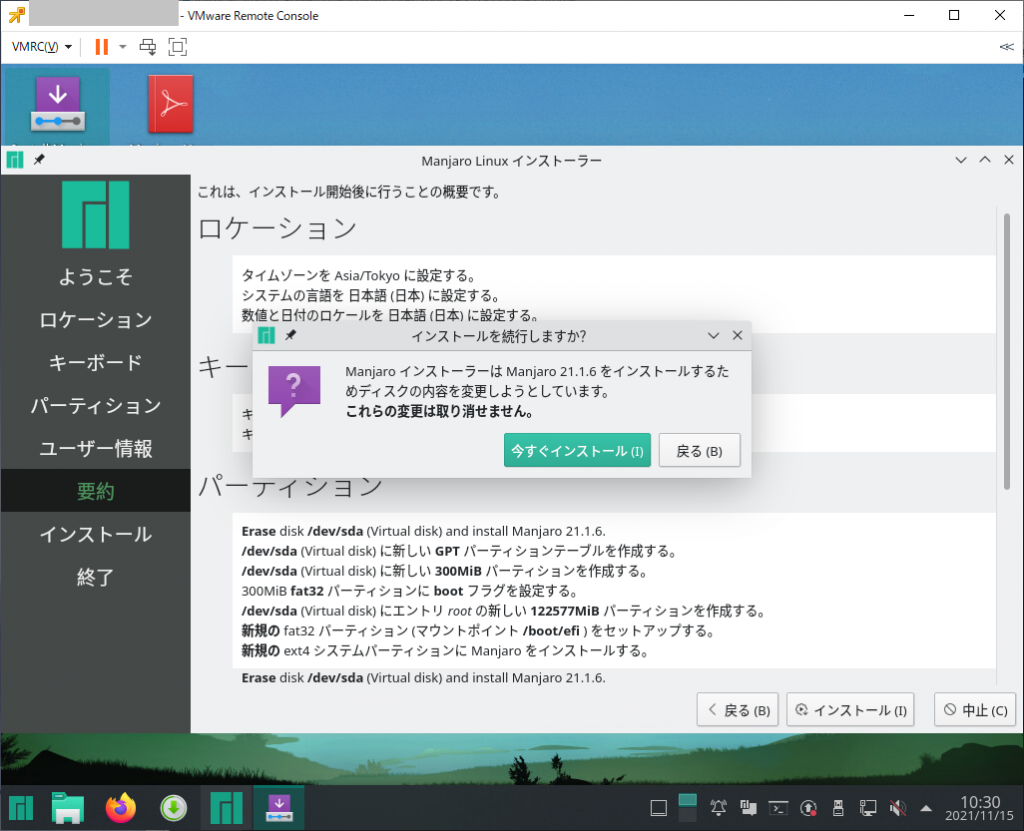Click the purple question mark dialog icon
Screen dimensions: 1024x831
pos(294,391)
